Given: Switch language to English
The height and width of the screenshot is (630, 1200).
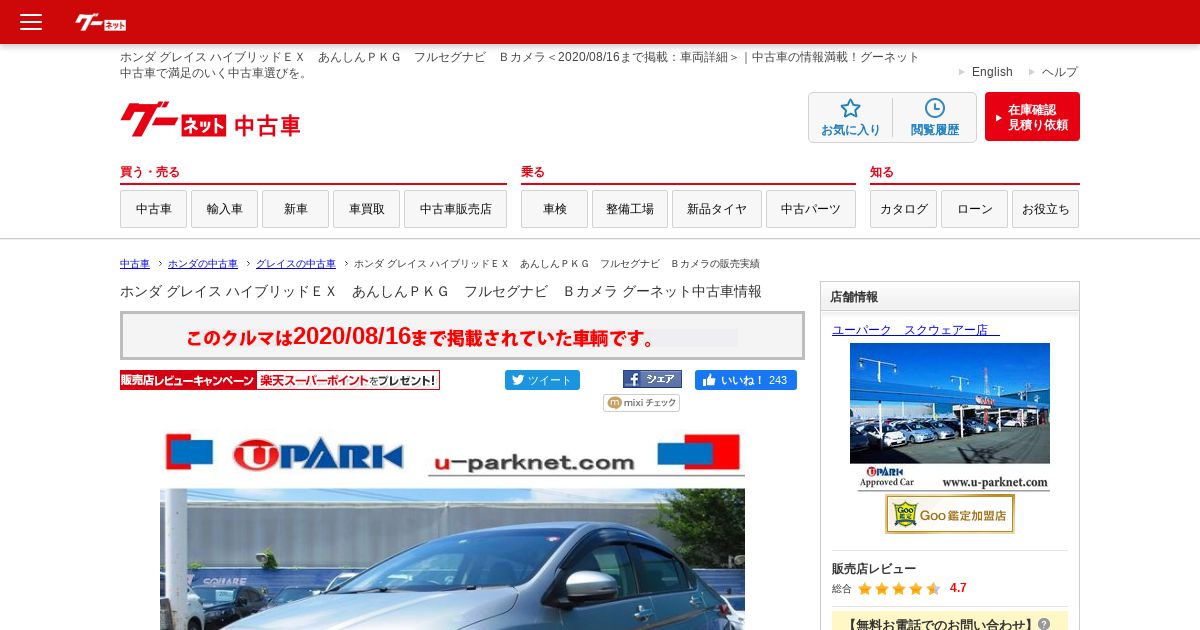Looking at the screenshot, I should click(992, 72).
